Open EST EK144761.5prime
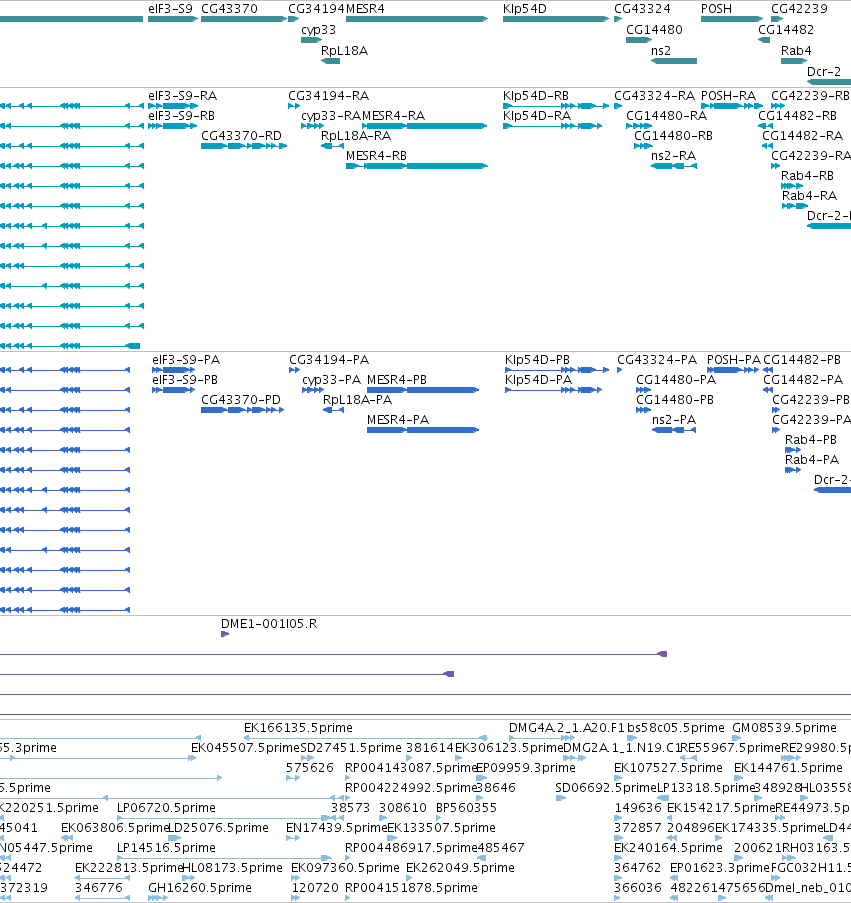 pos(738,778)
